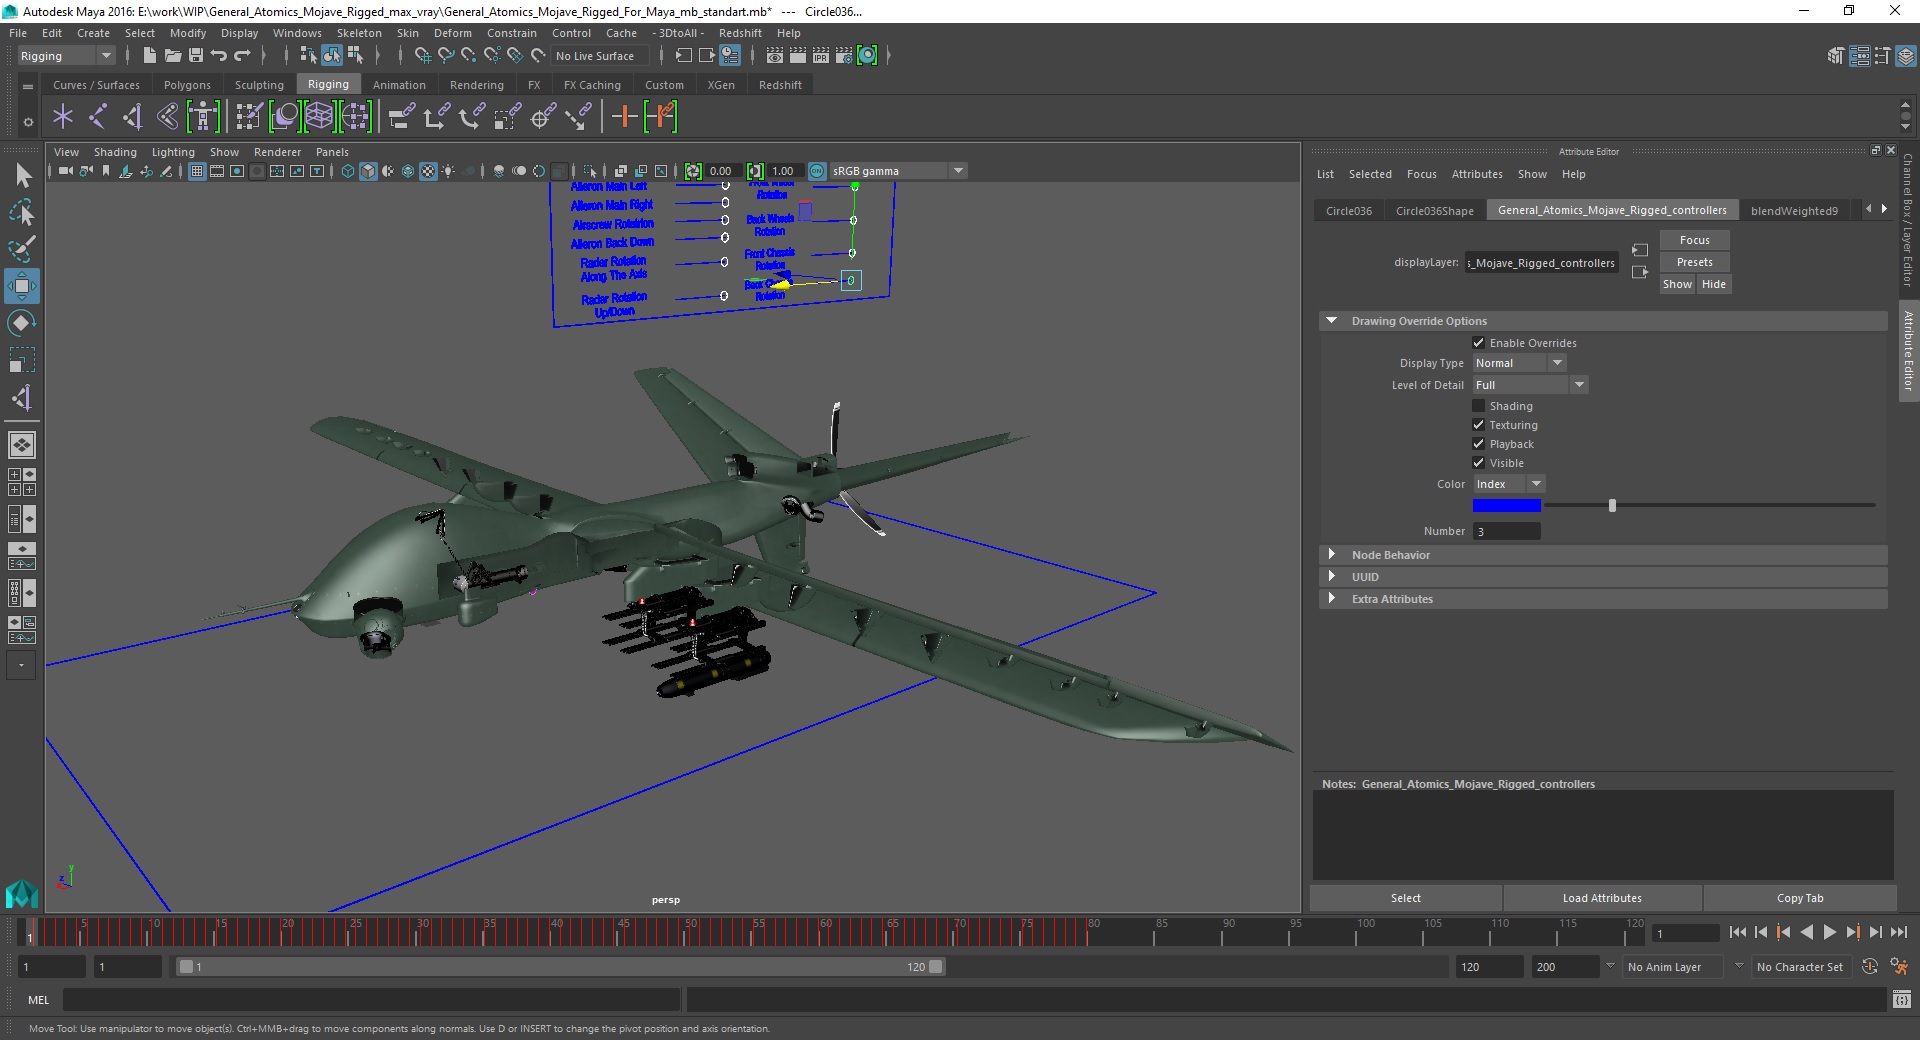Save the scene with disk icon
Viewport: 1920px width, 1040px height.
(196, 56)
